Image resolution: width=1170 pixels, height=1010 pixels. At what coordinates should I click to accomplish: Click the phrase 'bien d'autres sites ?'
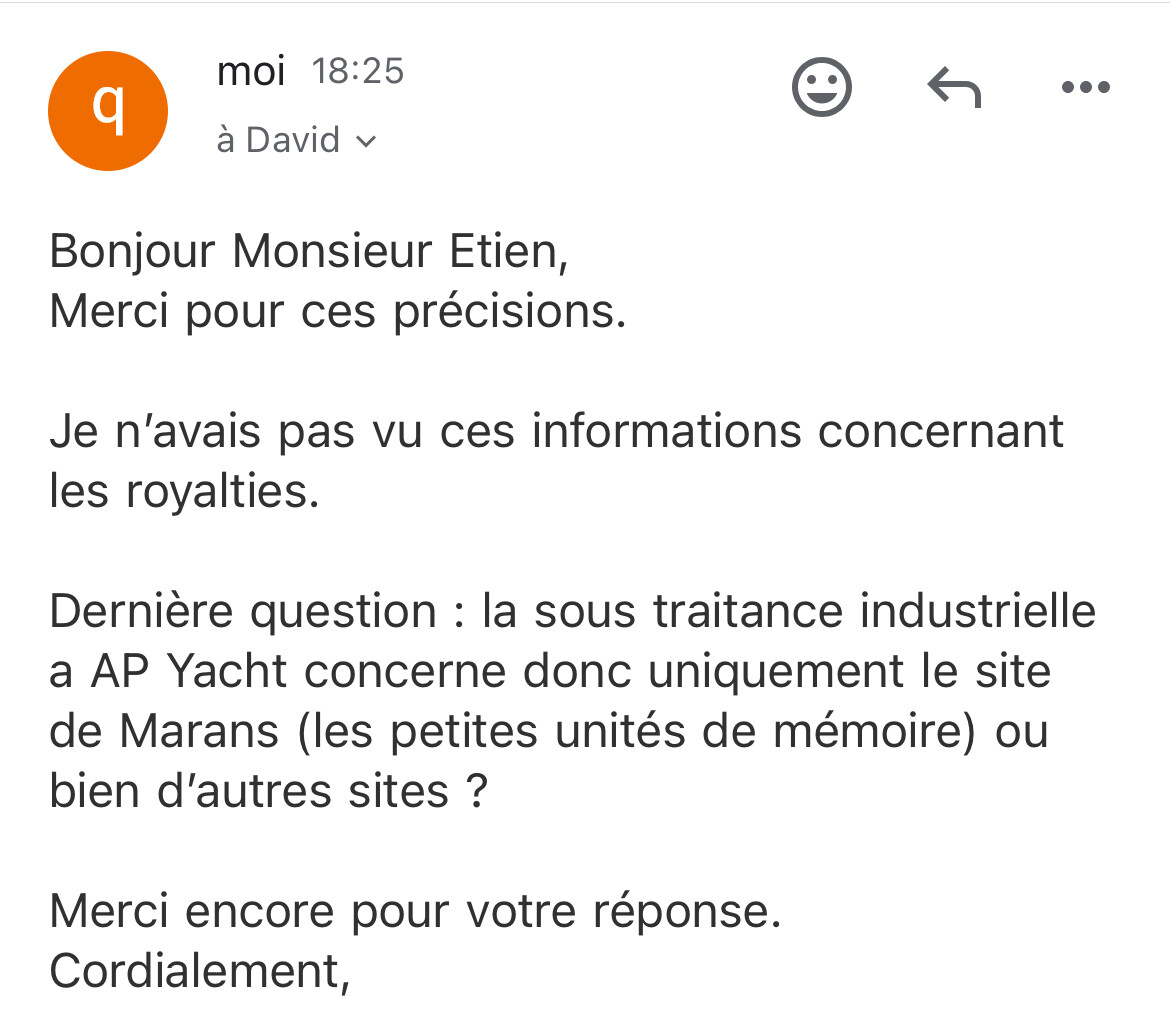269,791
